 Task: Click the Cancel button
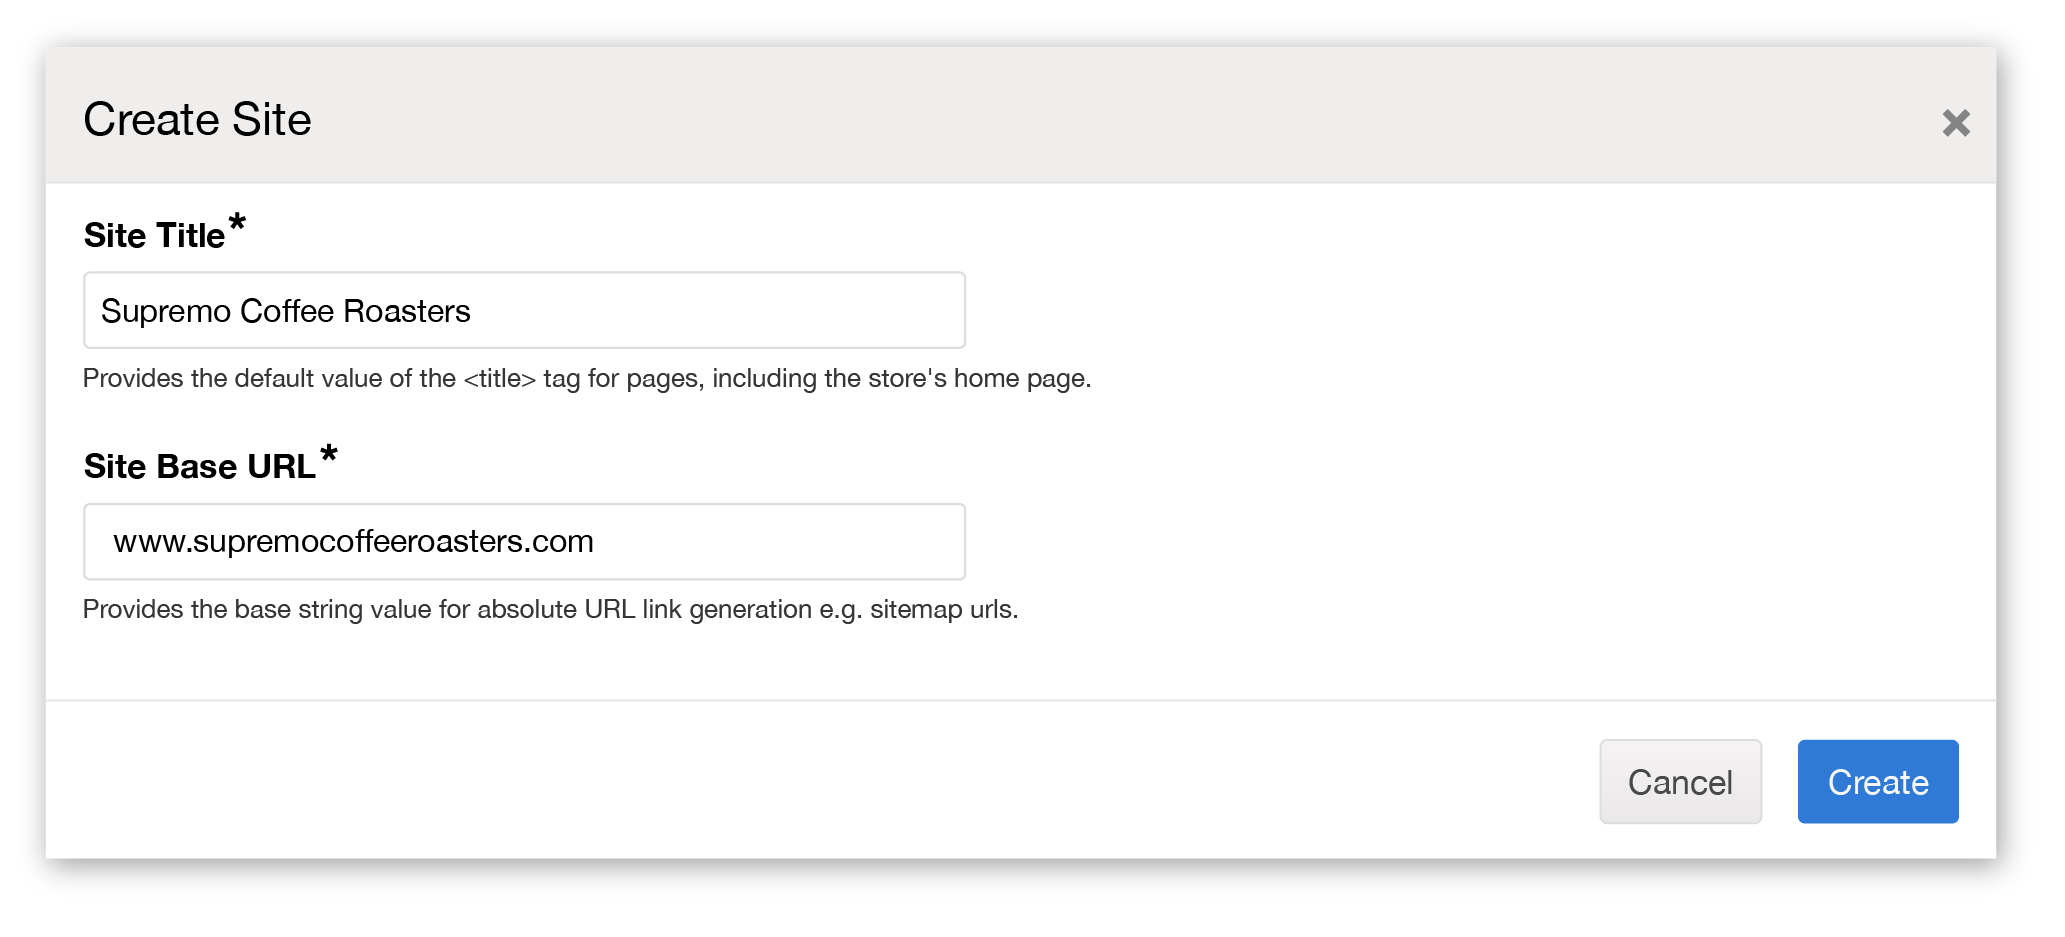(1680, 782)
